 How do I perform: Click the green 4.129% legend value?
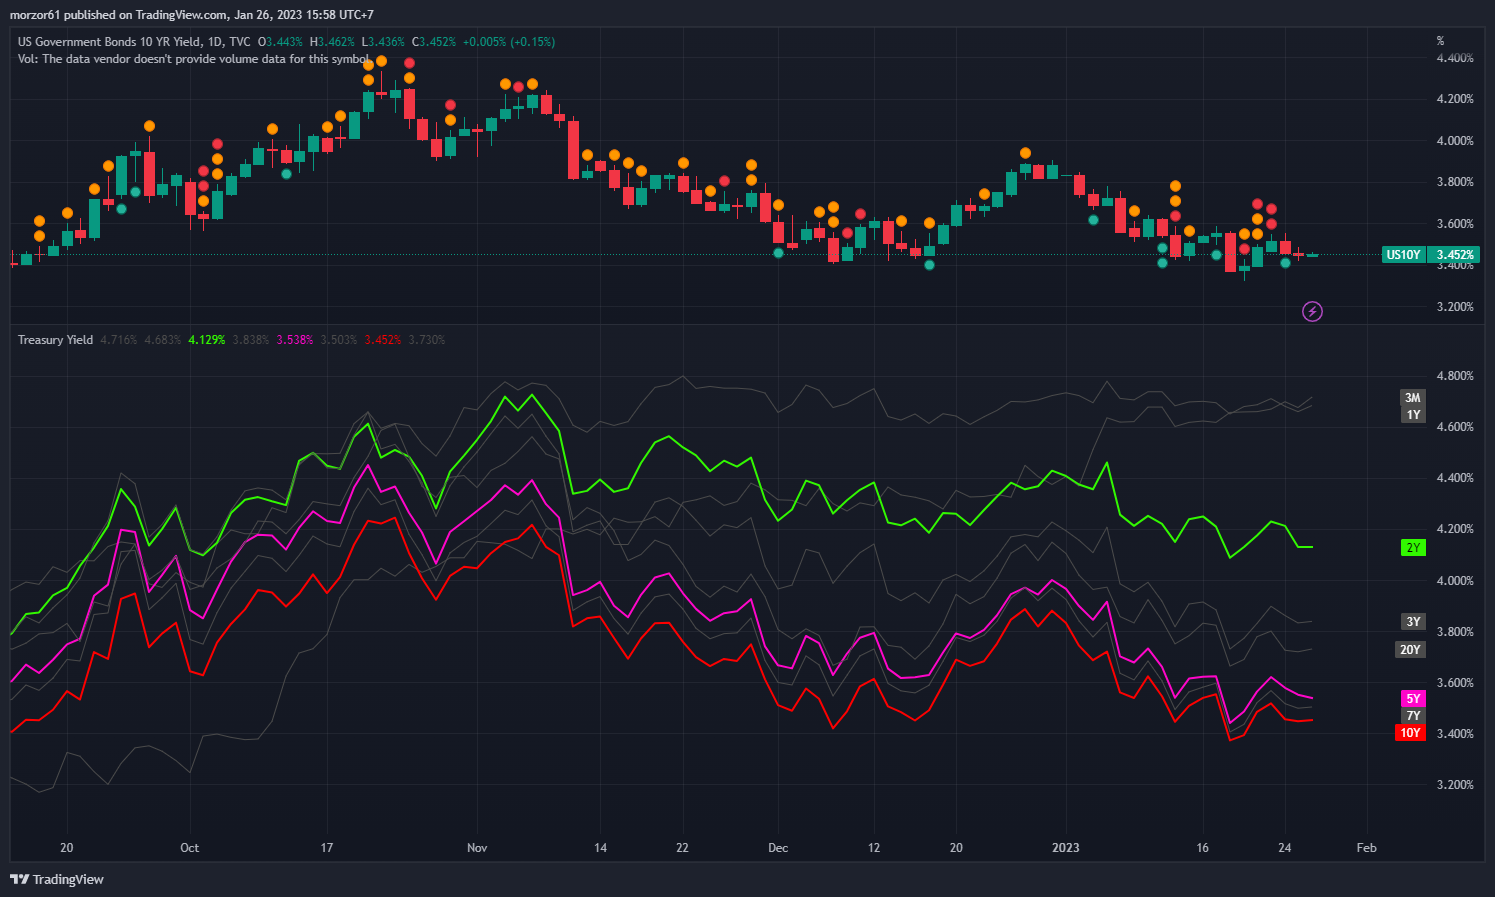coord(207,340)
